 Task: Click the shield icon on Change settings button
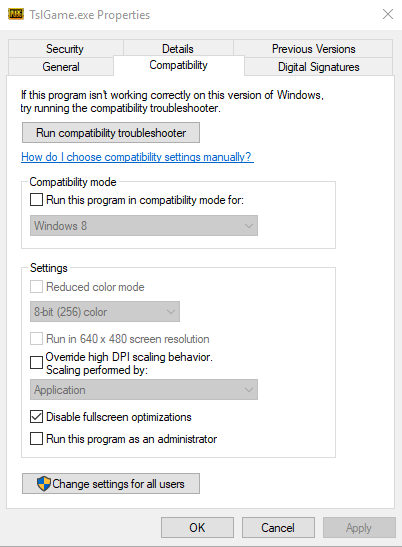click(44, 484)
